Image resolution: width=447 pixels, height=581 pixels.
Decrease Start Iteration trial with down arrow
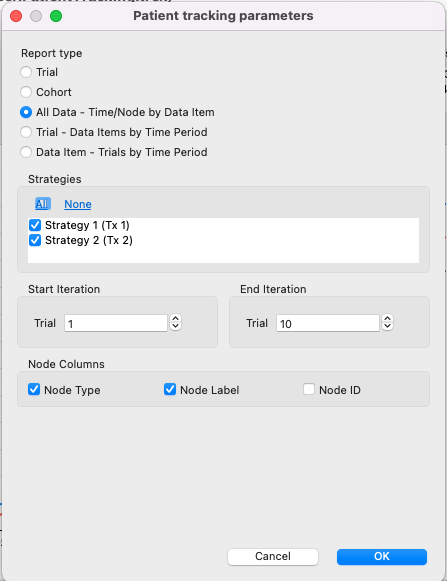(175, 326)
